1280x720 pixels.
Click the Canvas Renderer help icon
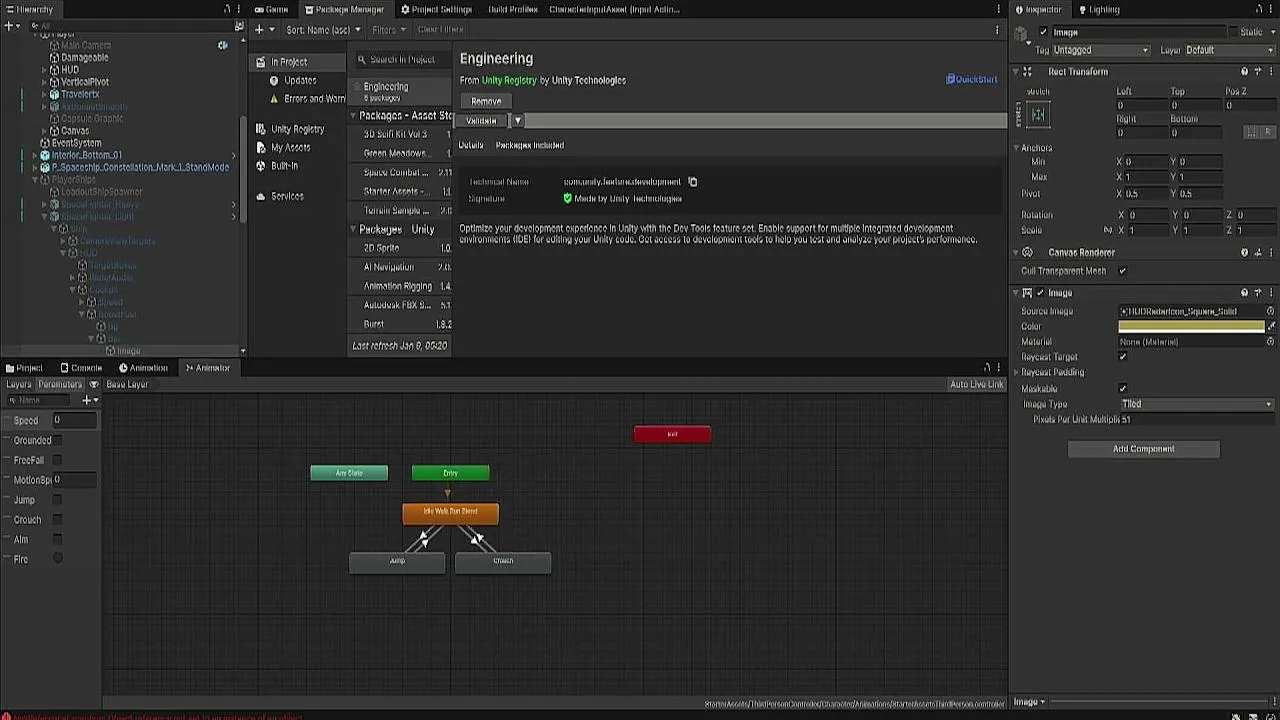pos(1244,253)
